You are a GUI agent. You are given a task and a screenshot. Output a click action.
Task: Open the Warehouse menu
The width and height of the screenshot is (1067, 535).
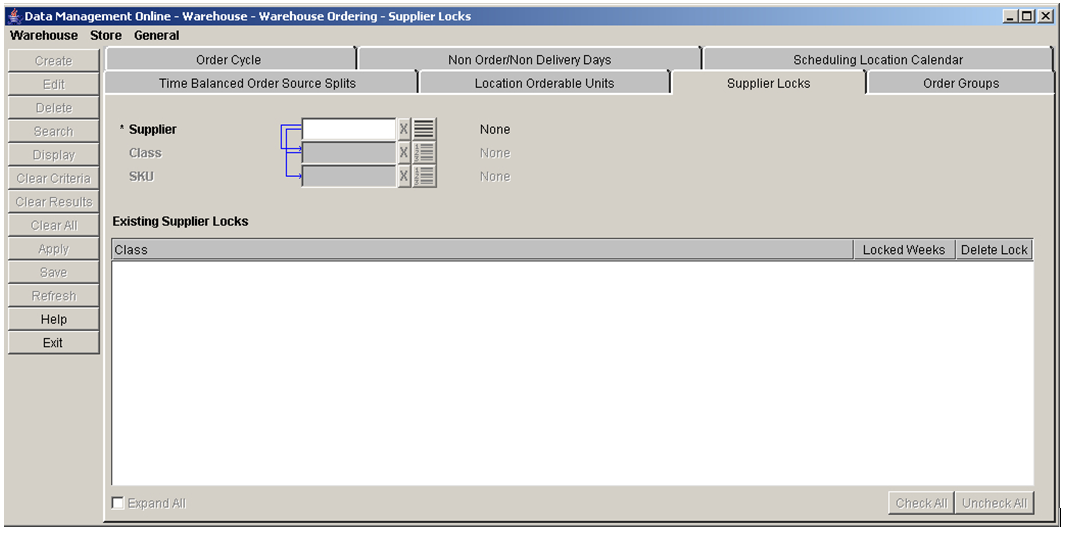pyautogui.click(x=44, y=35)
